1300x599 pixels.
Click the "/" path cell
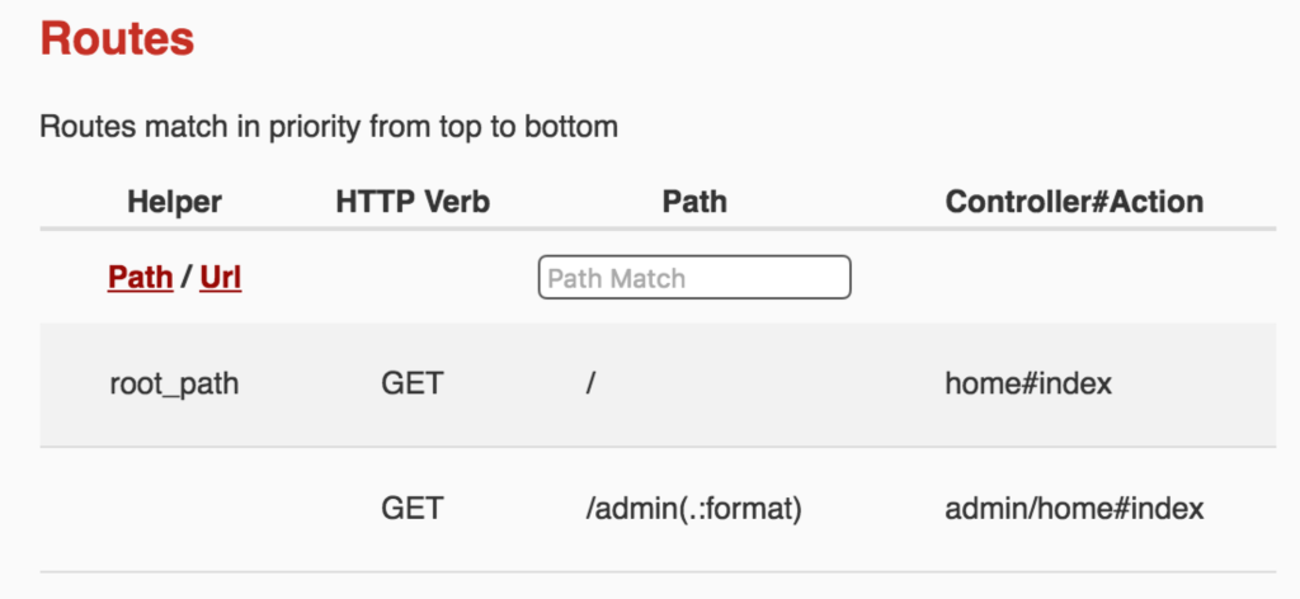pos(591,384)
